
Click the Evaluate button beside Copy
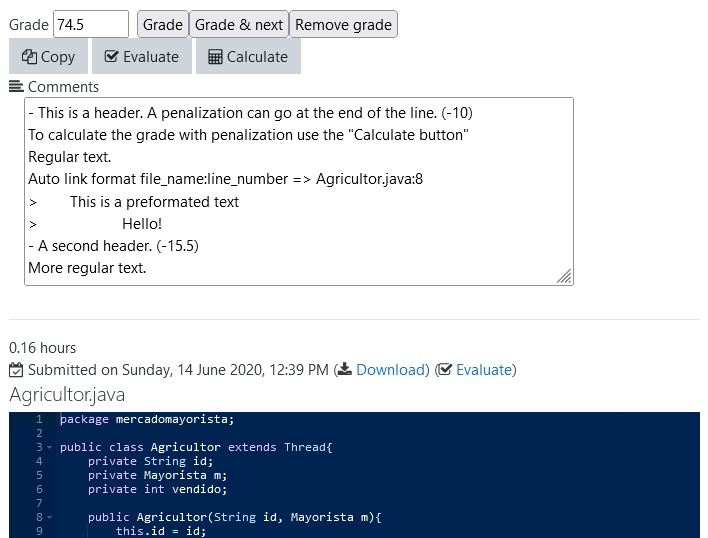pyautogui.click(x=142, y=56)
